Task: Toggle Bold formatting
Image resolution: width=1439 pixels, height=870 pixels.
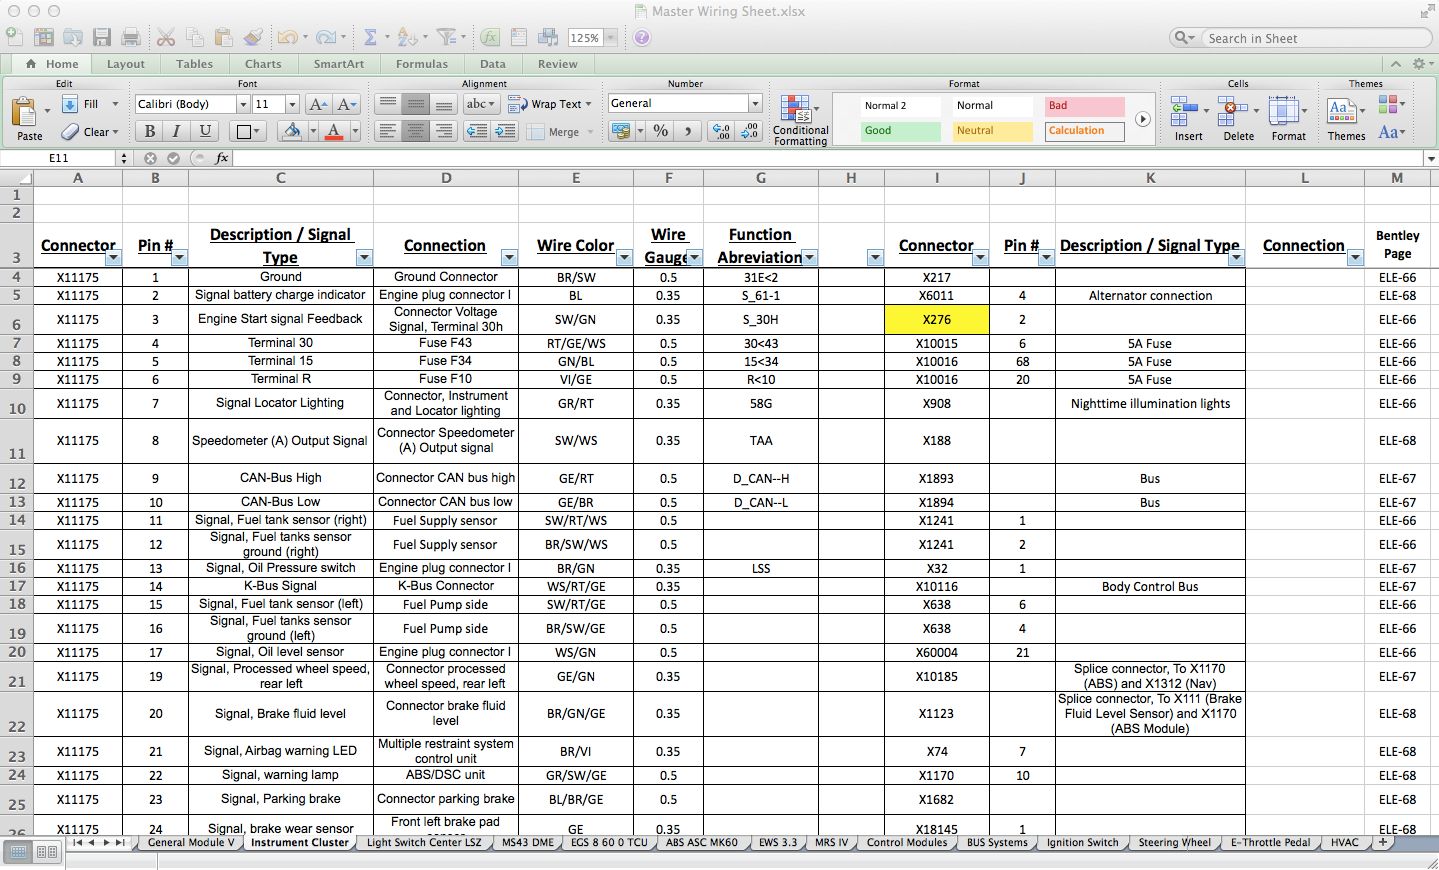Action: tap(150, 131)
